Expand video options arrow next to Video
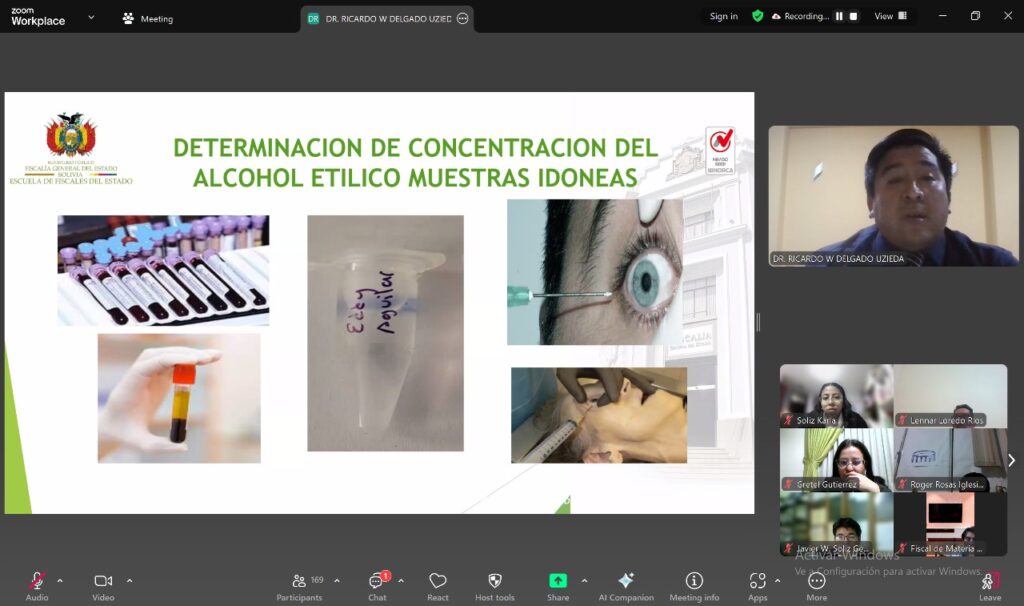 click(x=129, y=581)
